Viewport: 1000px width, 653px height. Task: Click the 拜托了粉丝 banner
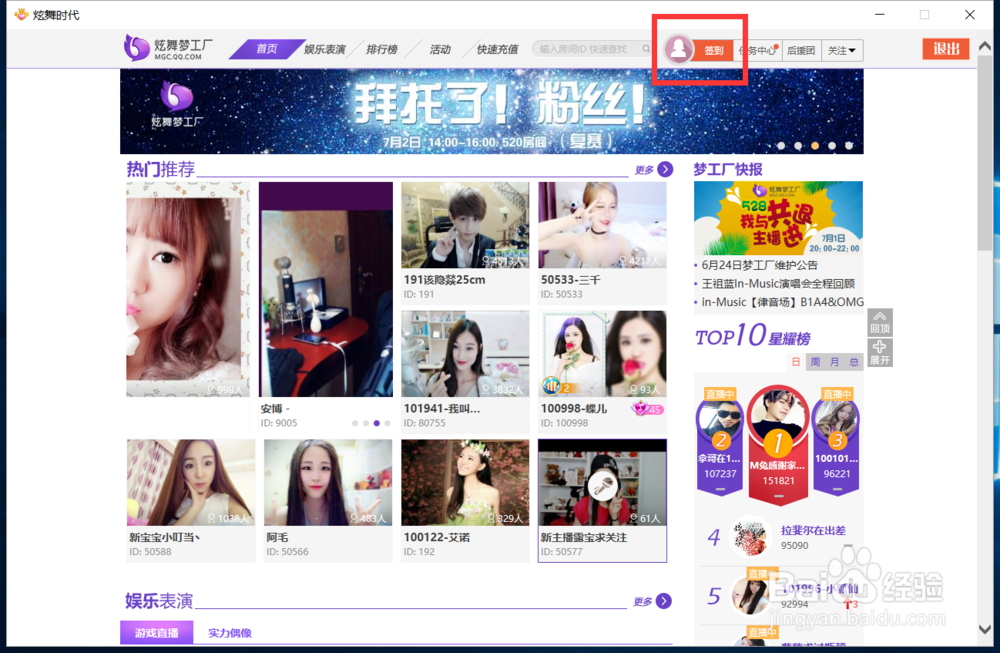(x=491, y=111)
